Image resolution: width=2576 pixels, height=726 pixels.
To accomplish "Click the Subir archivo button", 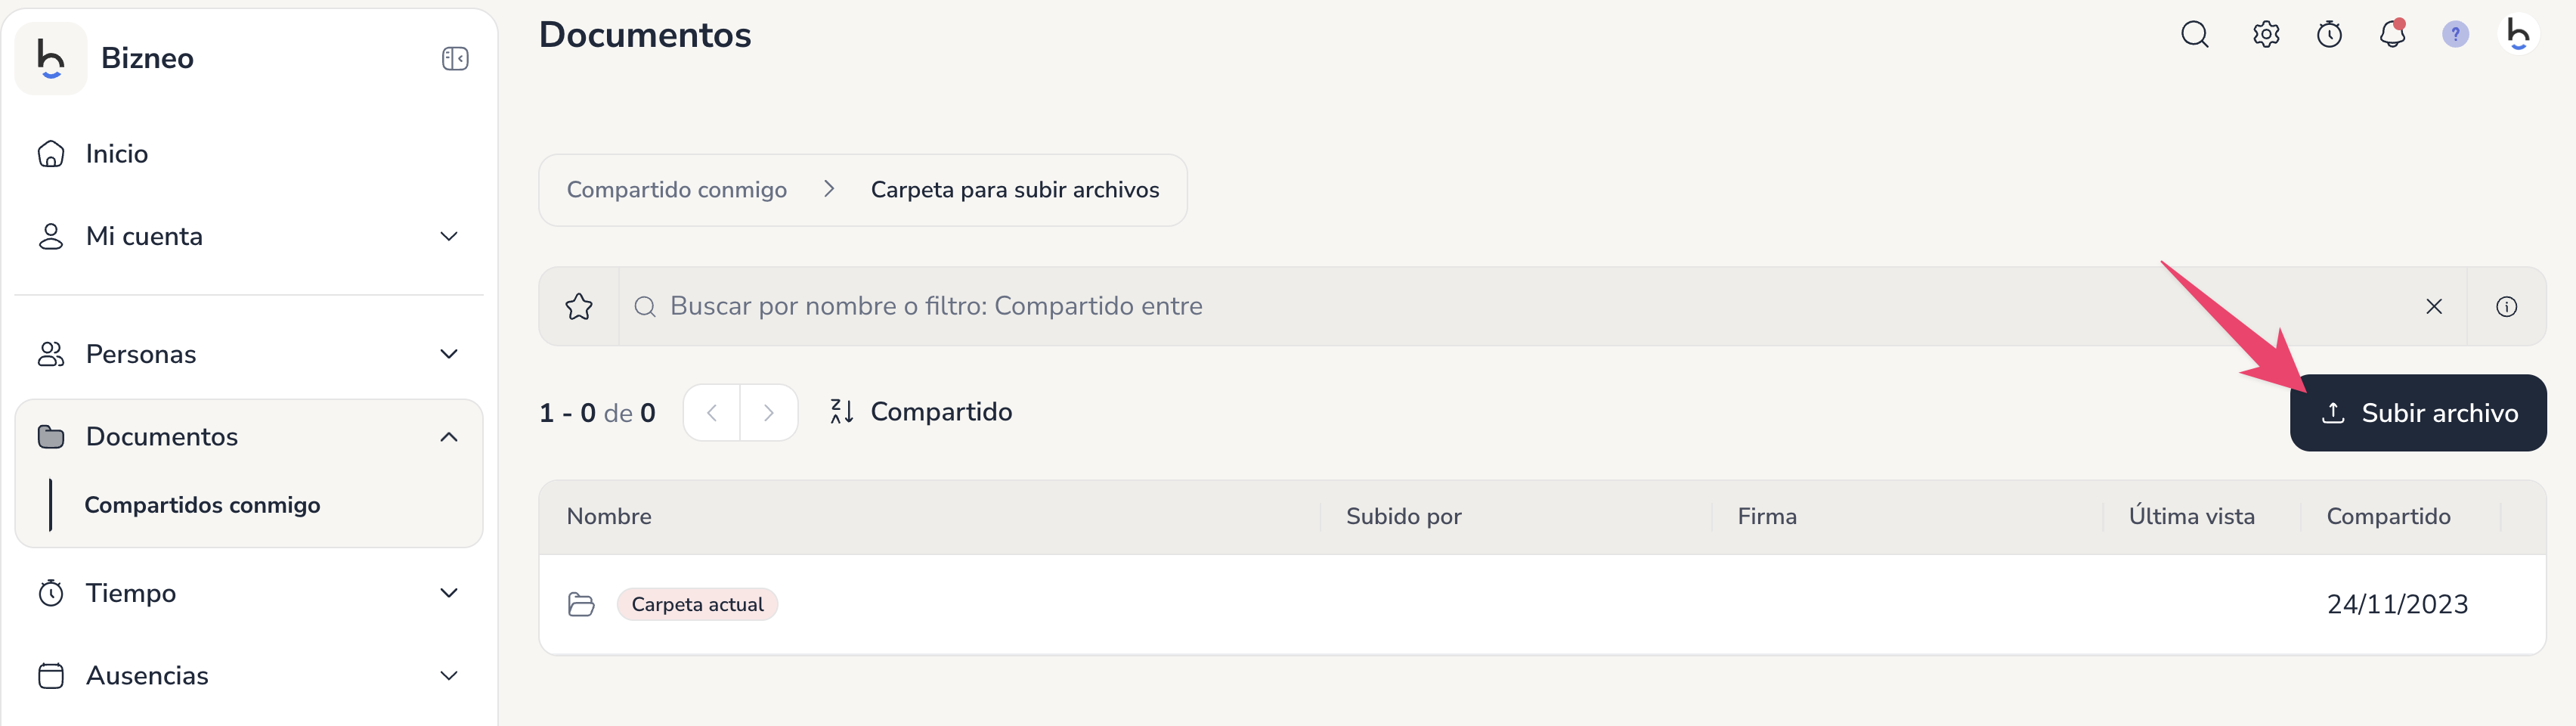I will click(x=2417, y=413).
